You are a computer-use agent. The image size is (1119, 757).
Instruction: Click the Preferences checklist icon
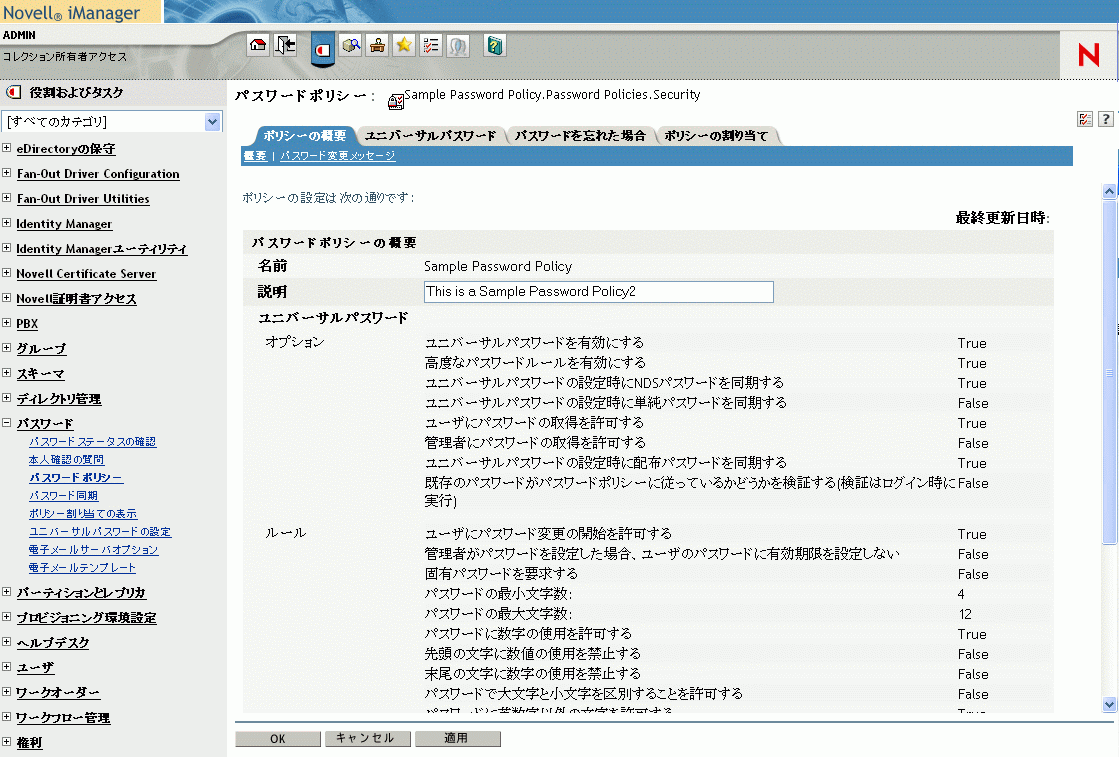[431, 46]
